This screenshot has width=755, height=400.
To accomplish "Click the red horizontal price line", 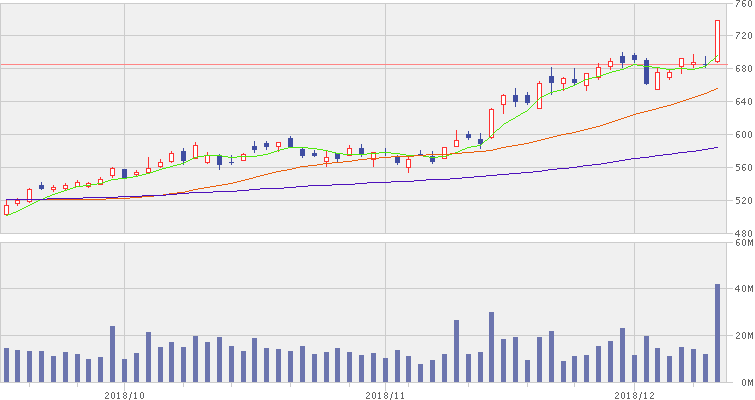I will [x=300, y=65].
